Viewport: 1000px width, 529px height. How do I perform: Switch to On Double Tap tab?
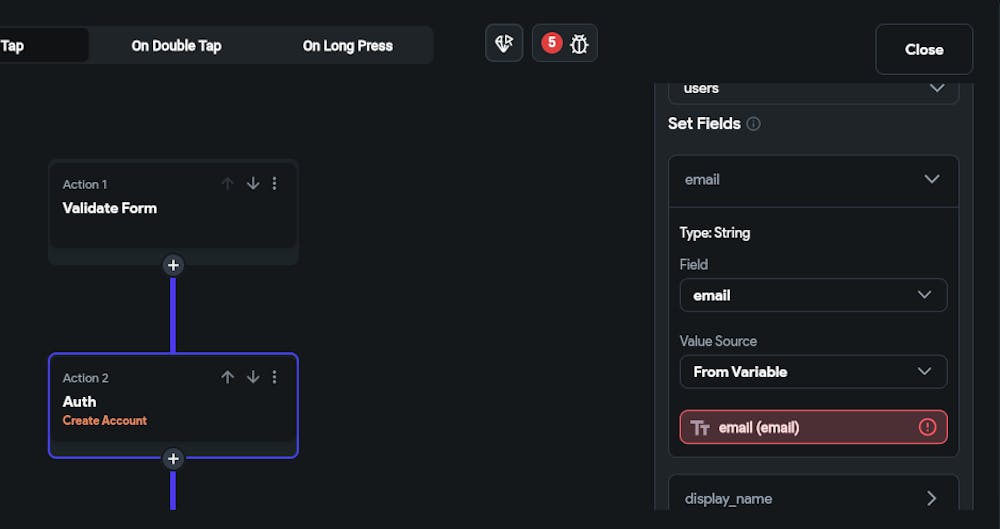176,45
